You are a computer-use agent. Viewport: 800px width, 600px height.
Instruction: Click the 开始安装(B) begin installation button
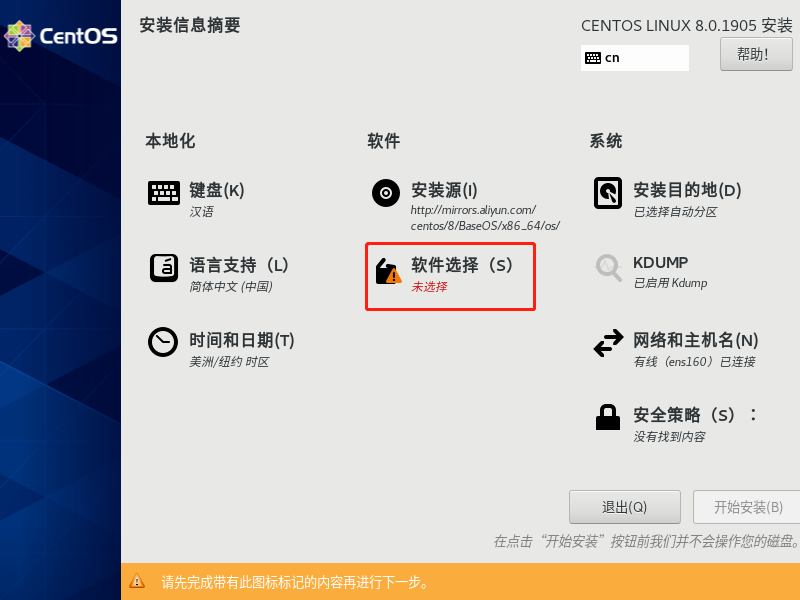coord(746,507)
